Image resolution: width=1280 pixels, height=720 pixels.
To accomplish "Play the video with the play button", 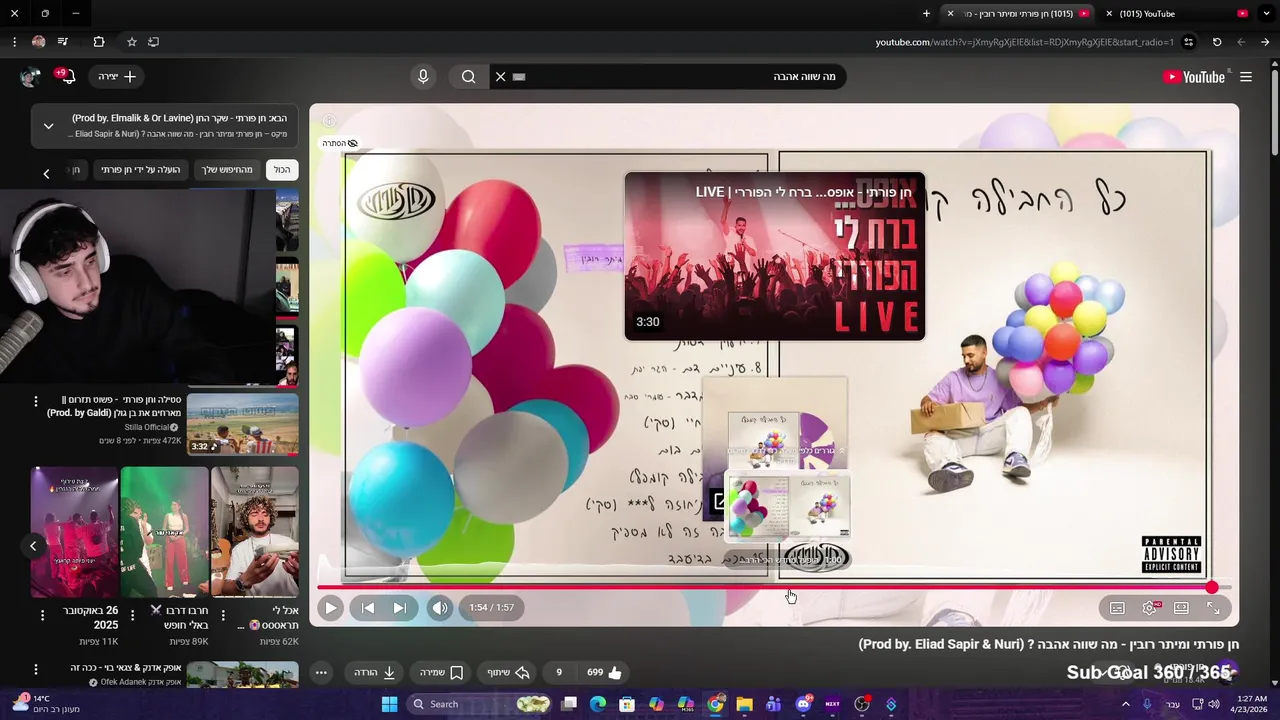I will (330, 608).
